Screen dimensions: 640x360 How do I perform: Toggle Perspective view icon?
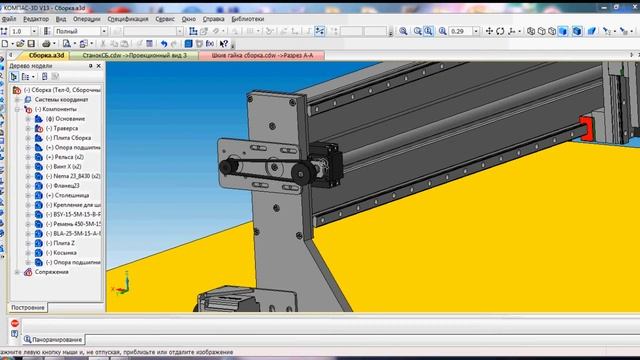pos(592,31)
